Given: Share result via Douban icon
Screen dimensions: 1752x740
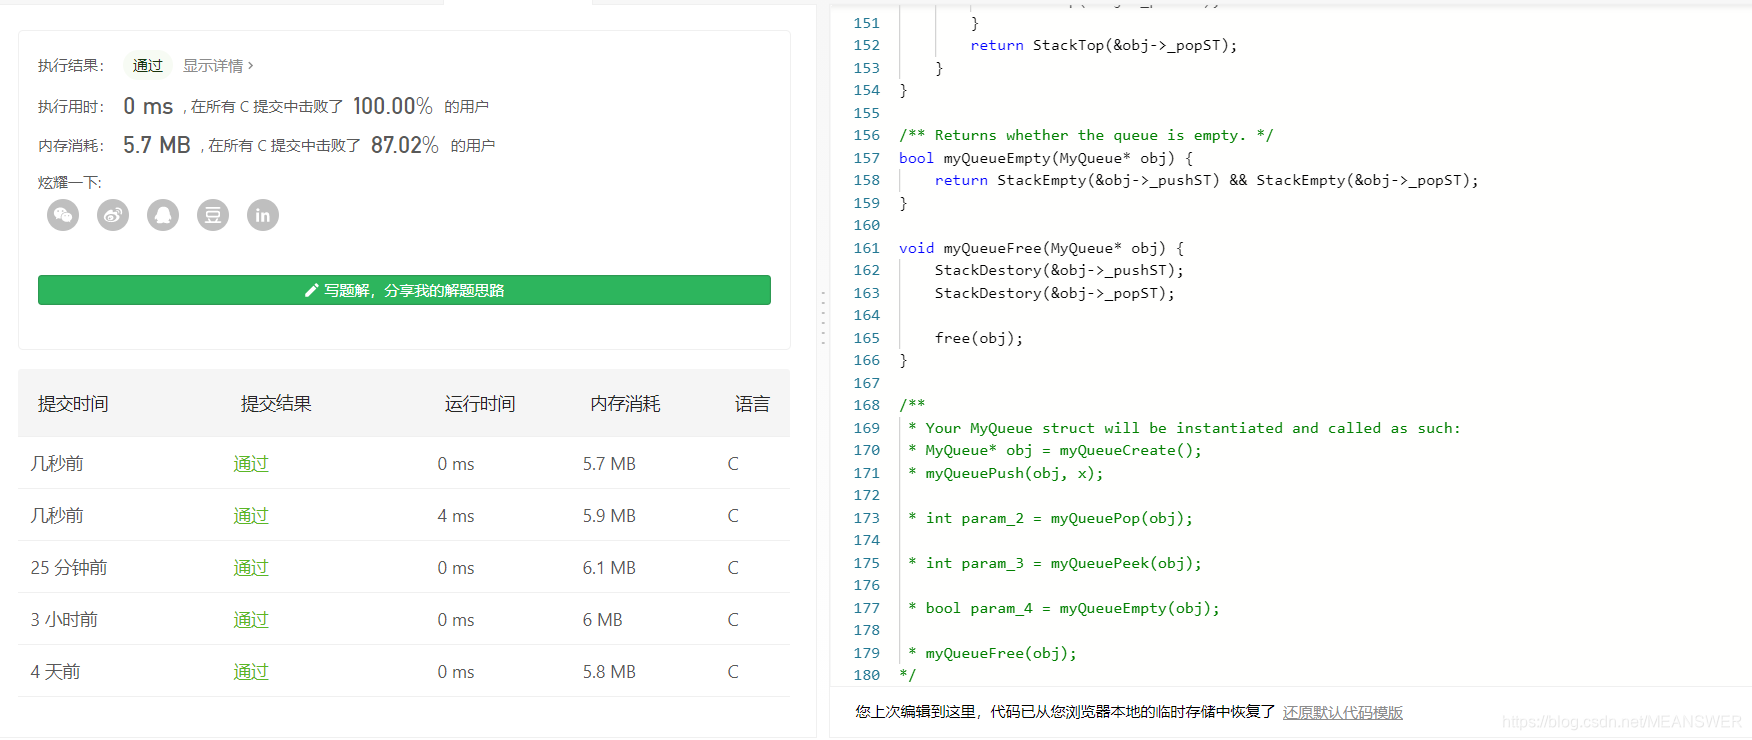Looking at the screenshot, I should click(213, 215).
